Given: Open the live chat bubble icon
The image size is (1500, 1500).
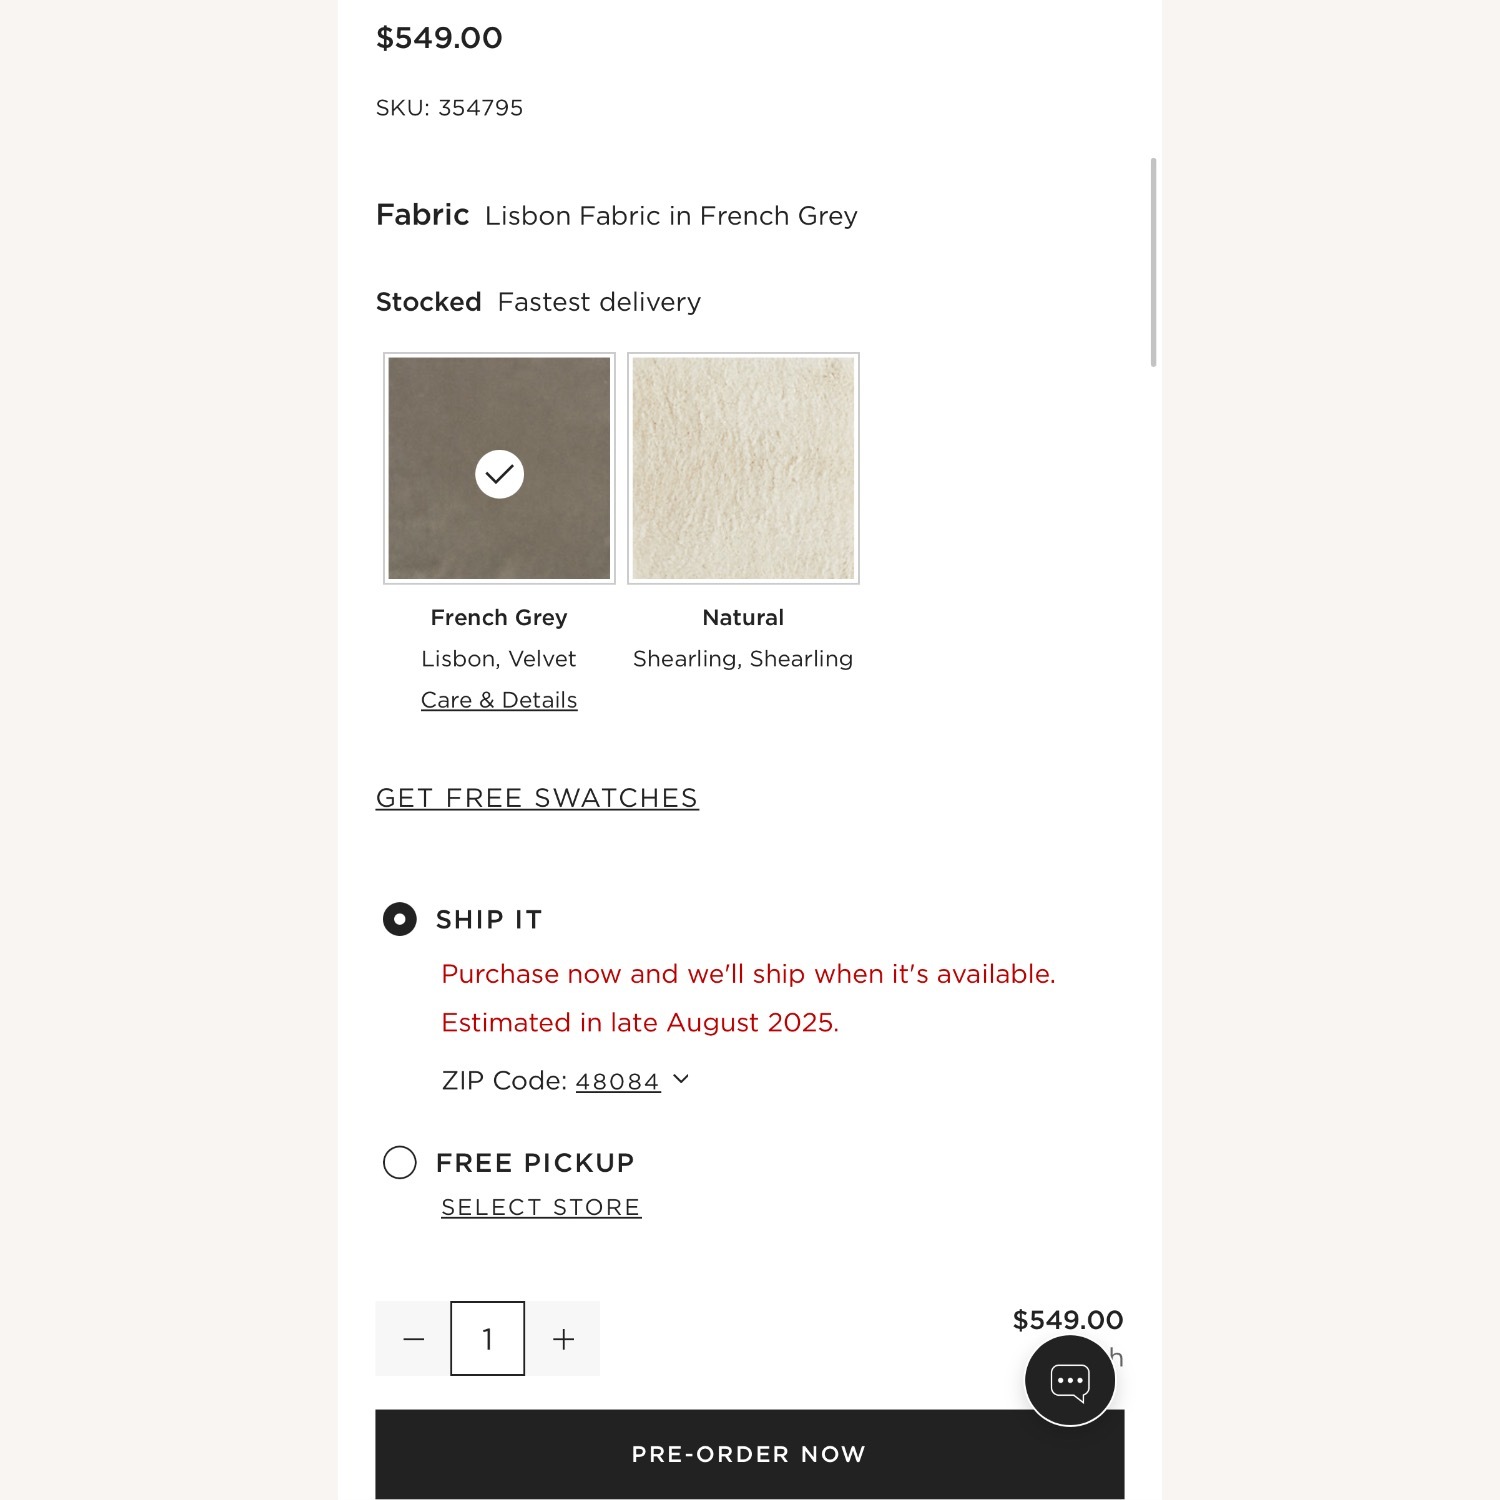Looking at the screenshot, I should coord(1069,1381).
